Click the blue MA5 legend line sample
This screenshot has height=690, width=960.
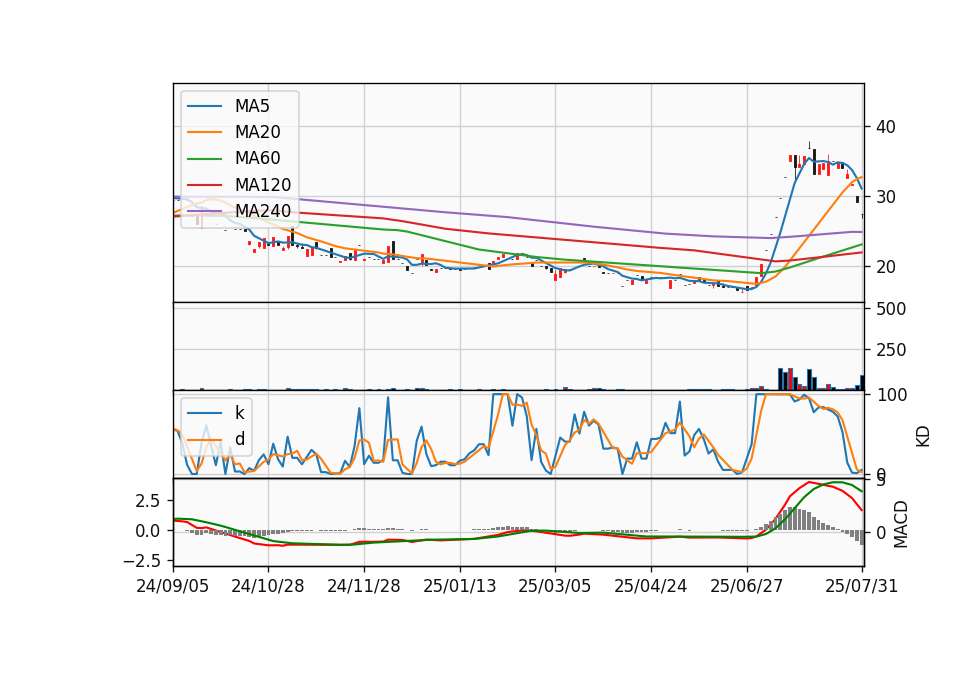click(204, 106)
